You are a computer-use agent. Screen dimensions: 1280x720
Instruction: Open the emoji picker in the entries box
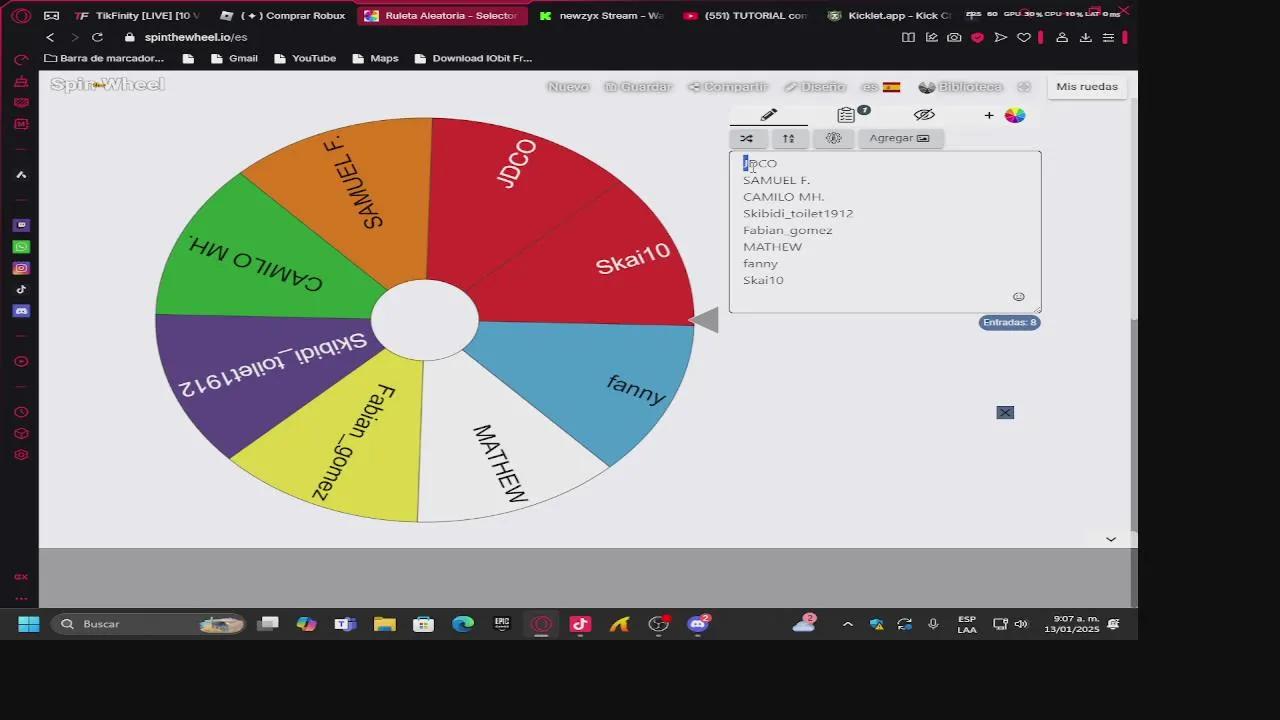pyautogui.click(x=1018, y=297)
